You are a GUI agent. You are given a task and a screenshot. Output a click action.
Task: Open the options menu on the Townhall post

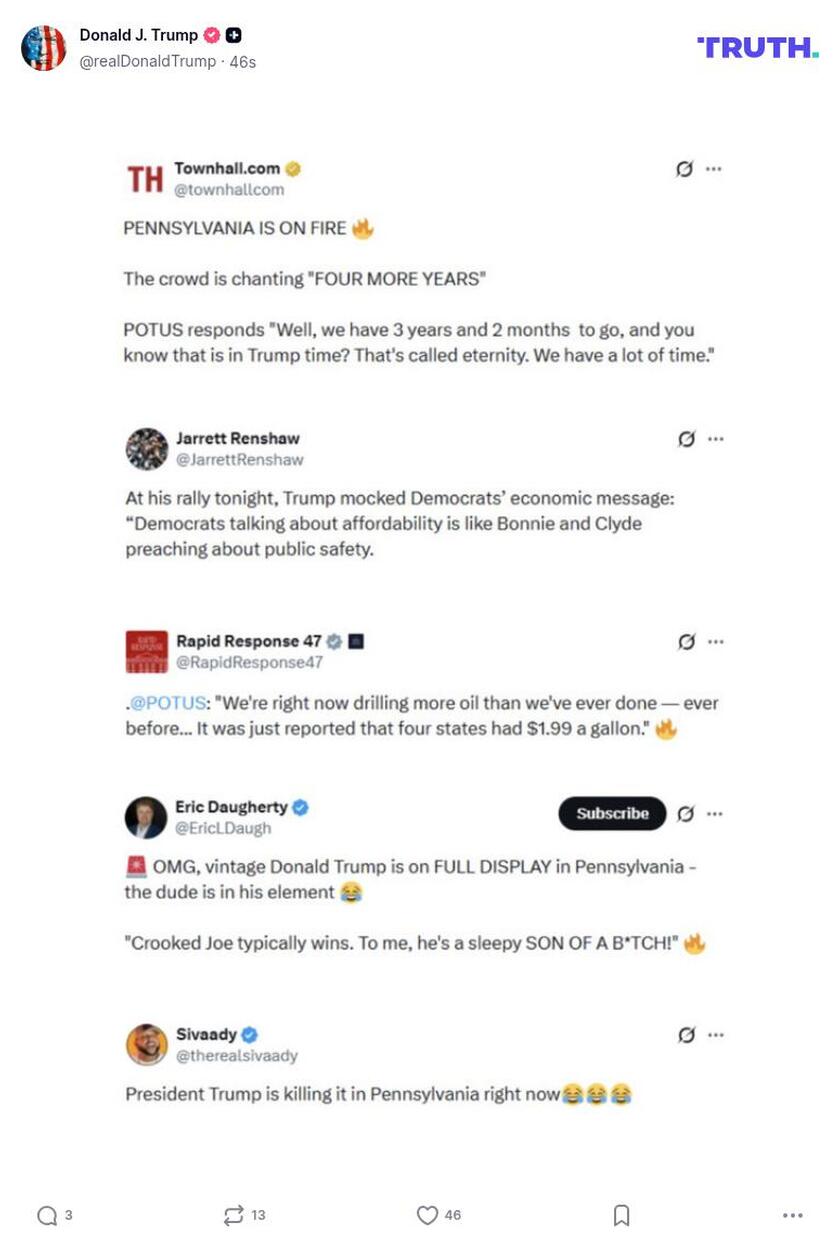(x=714, y=169)
